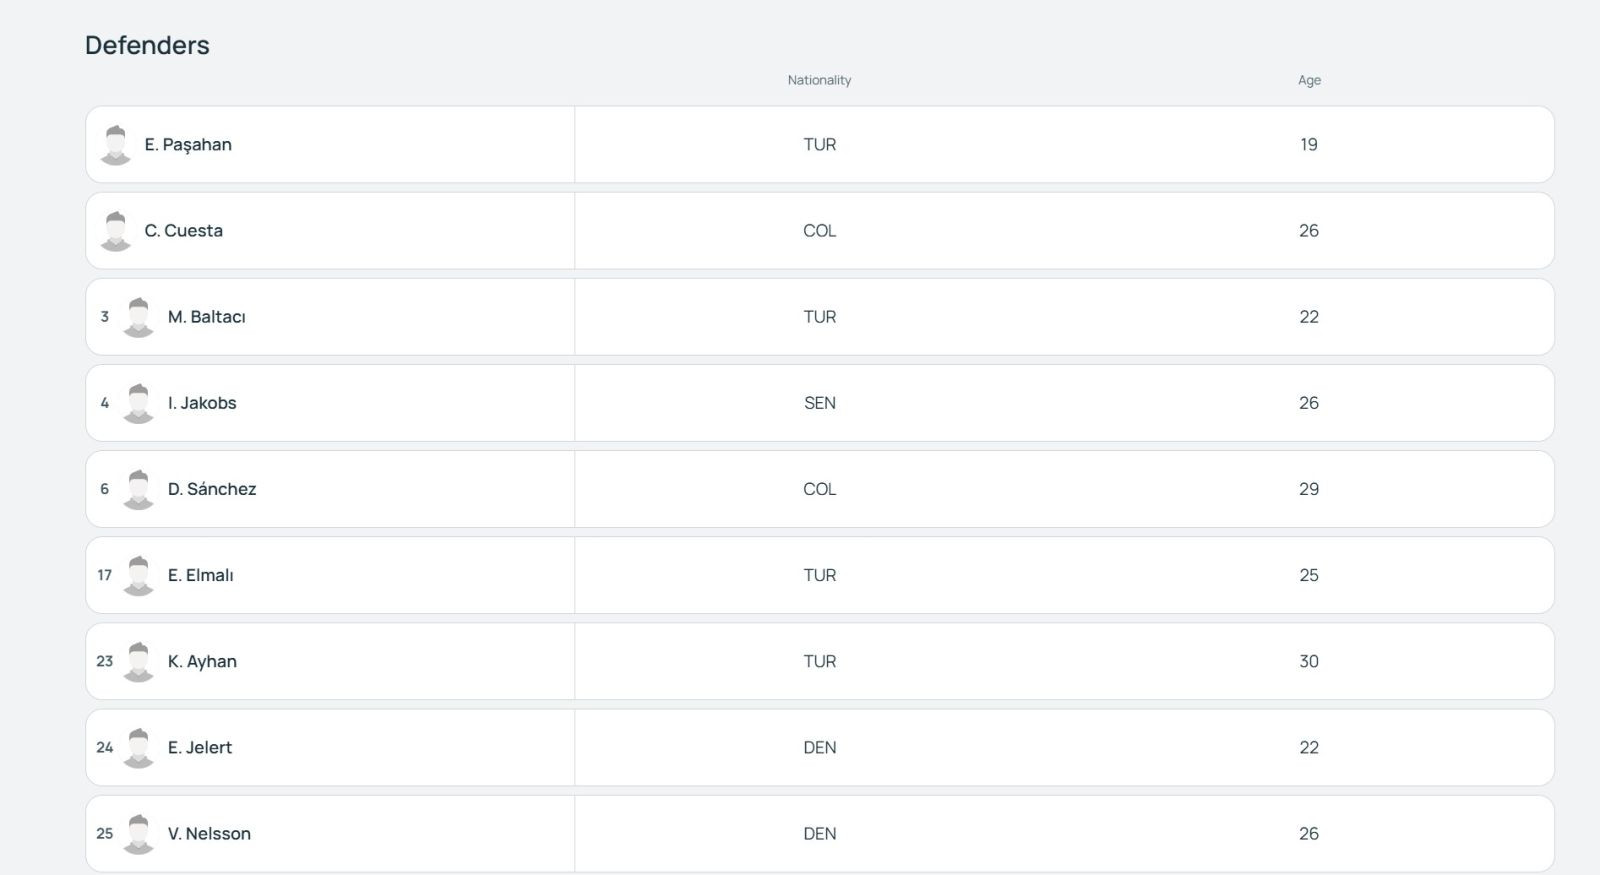The image size is (1600, 875).
Task: Click shirt number 25 for V. Nelsson
Action: 105,833
